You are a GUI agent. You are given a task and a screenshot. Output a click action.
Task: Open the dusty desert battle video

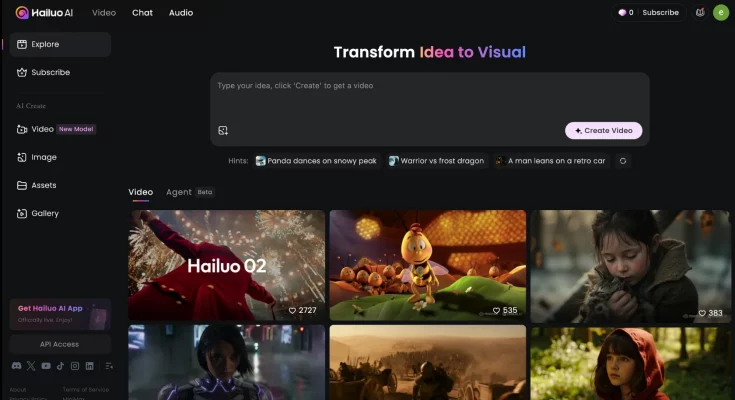(x=428, y=362)
